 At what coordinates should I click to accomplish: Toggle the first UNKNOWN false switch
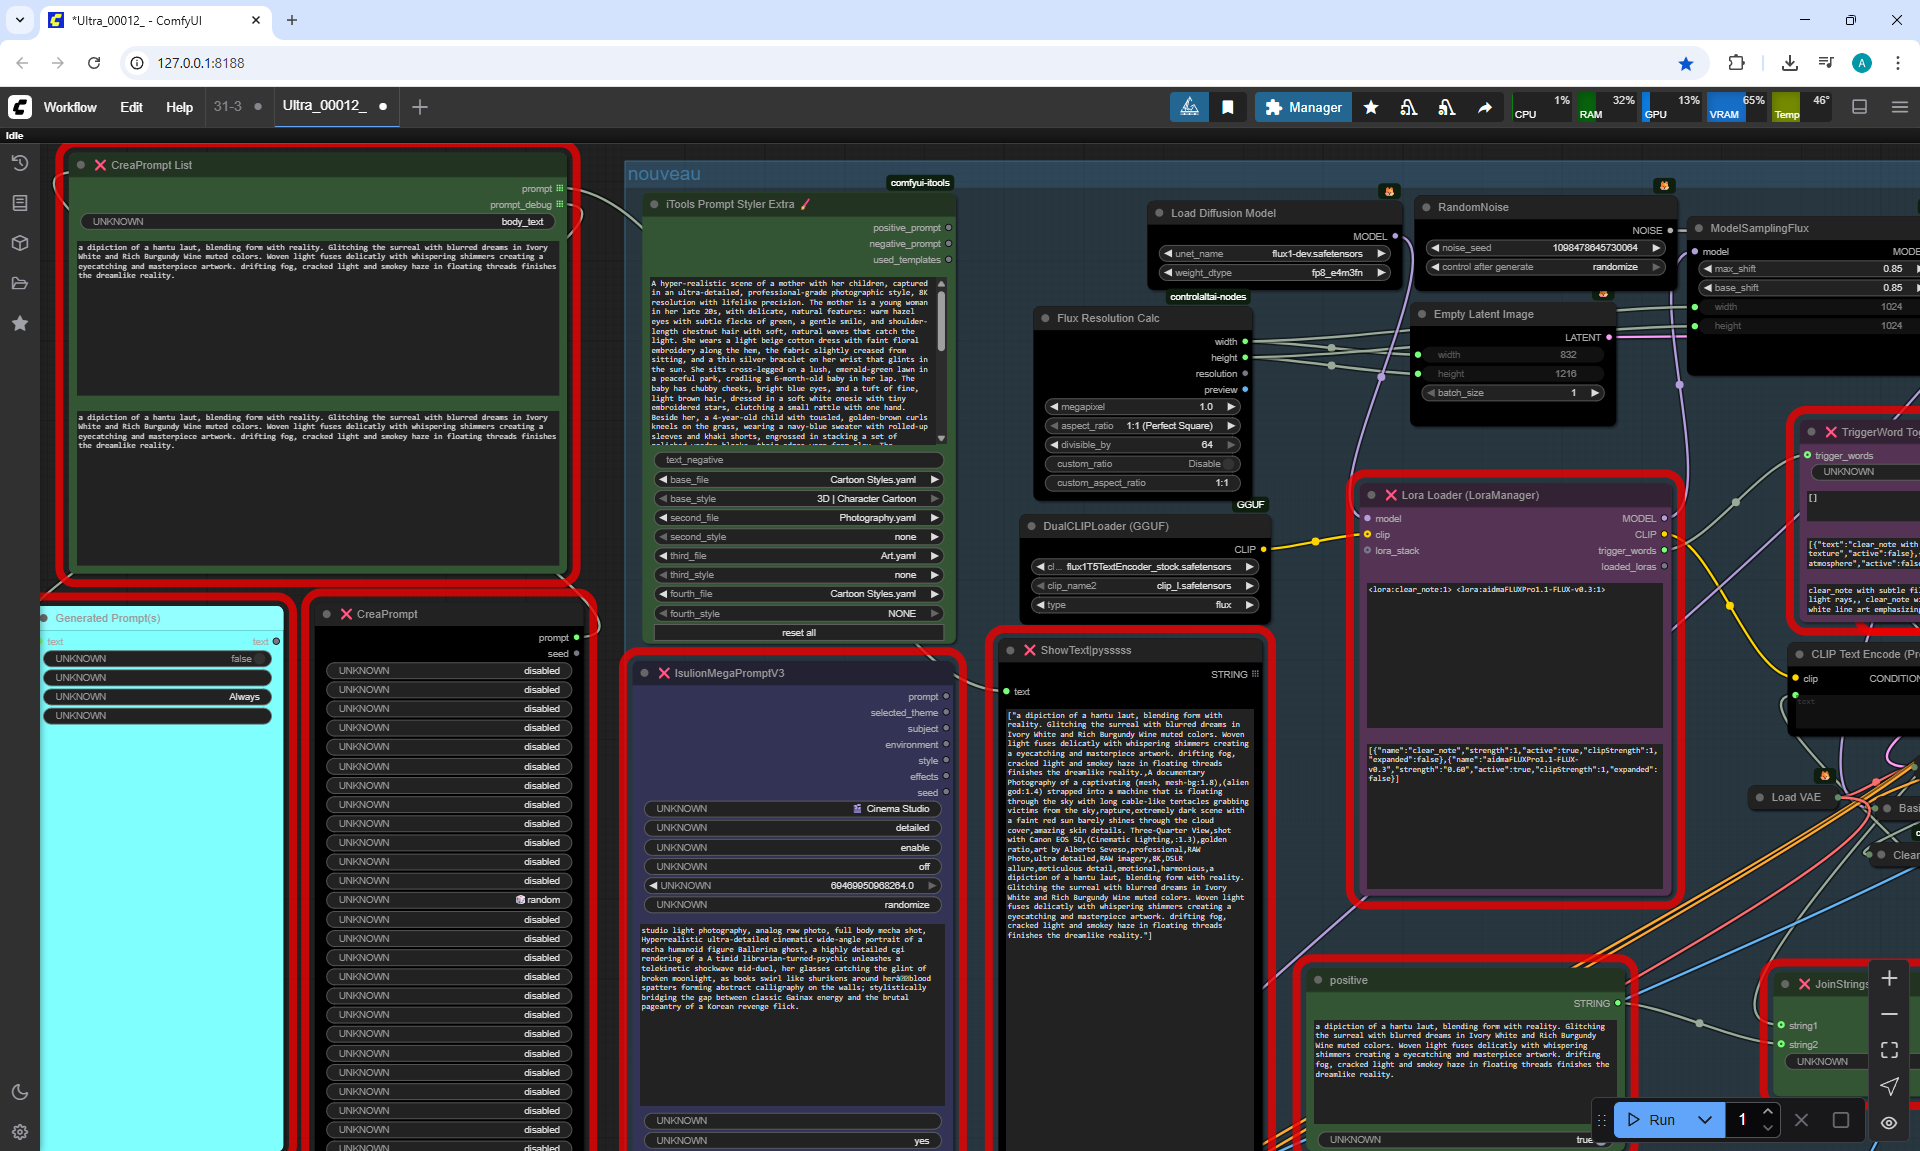tap(259, 659)
